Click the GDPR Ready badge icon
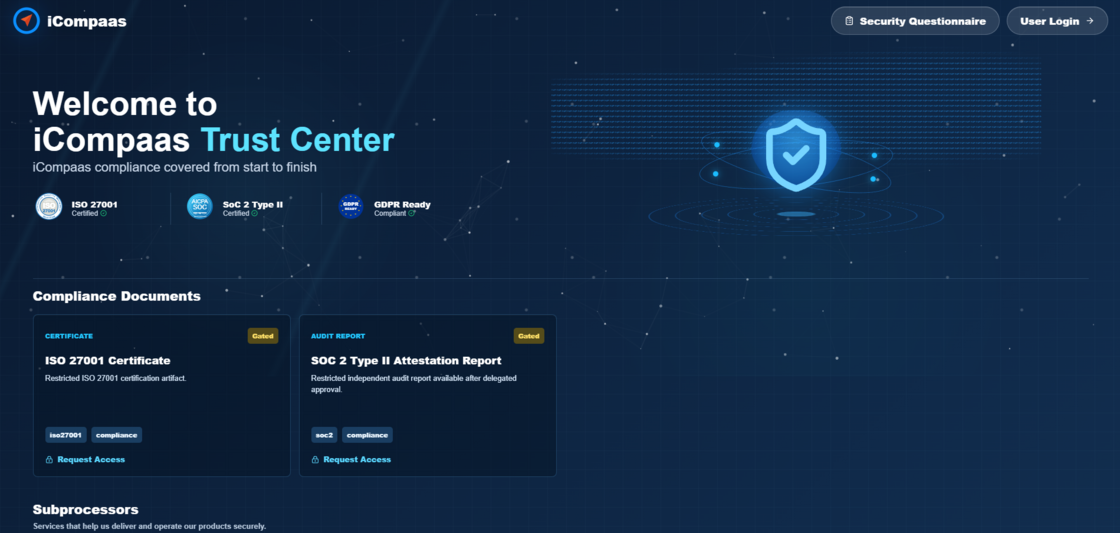 [x=351, y=206]
